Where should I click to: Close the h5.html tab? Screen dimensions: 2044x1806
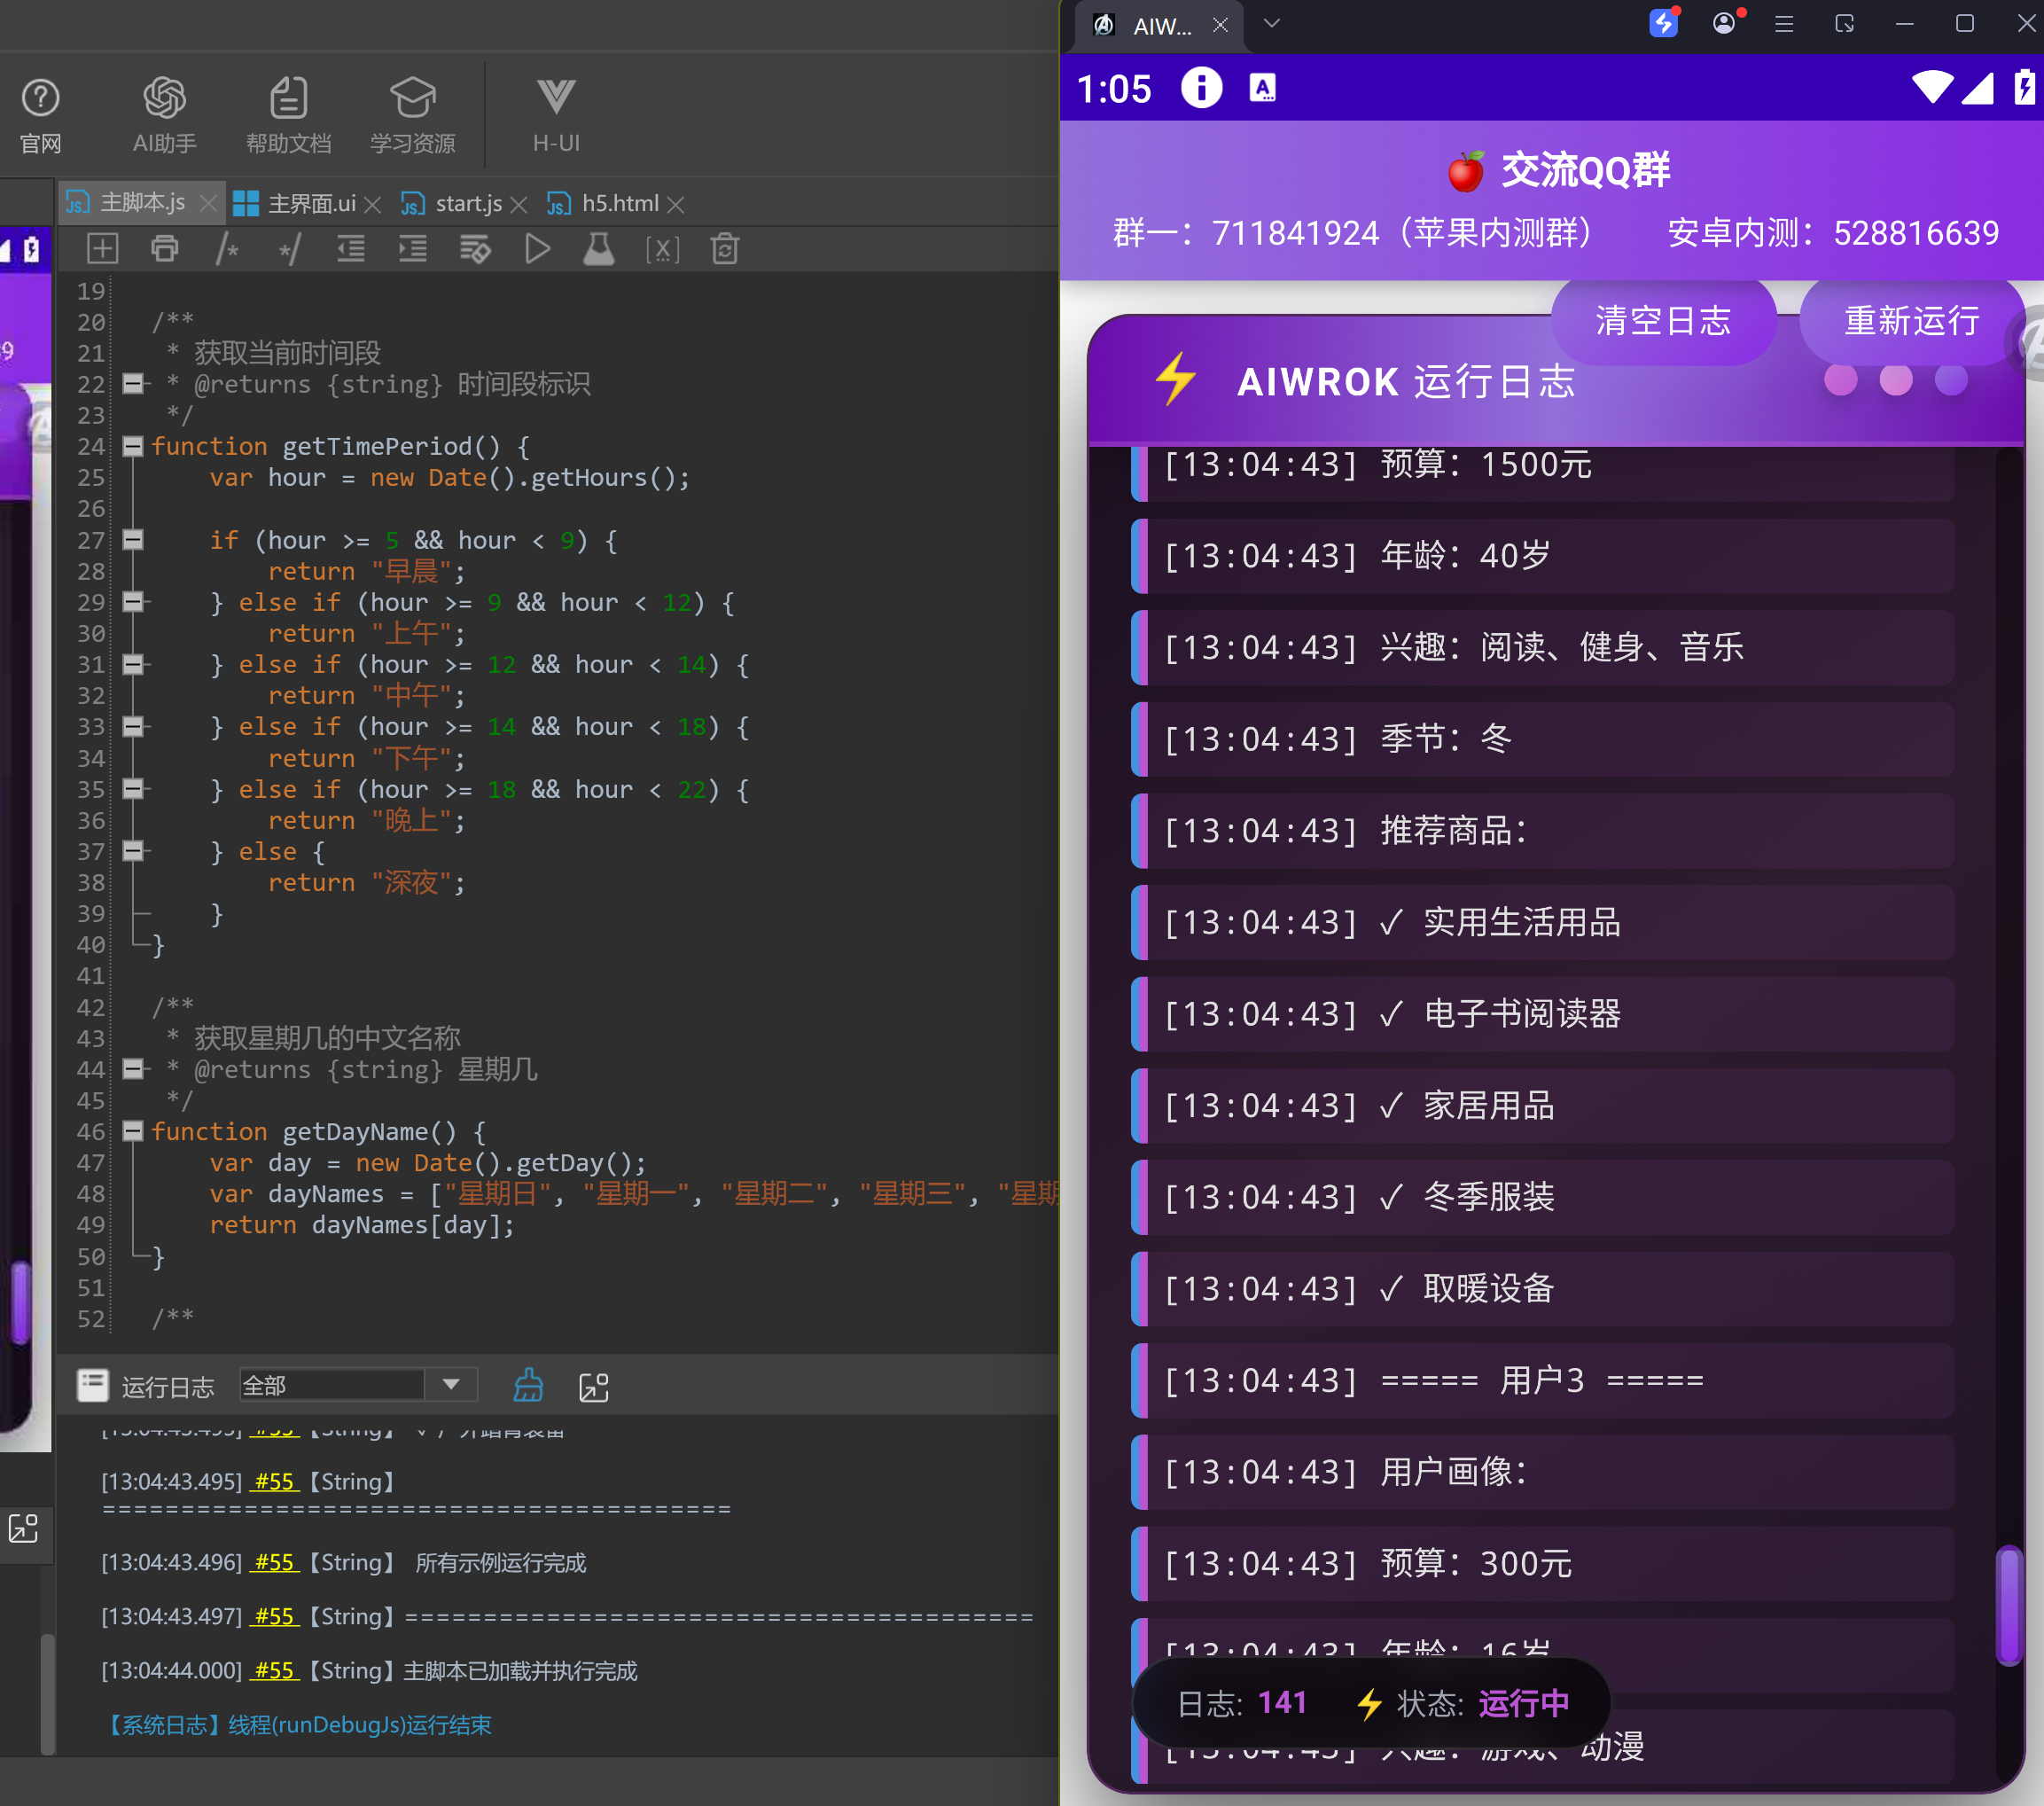(676, 205)
